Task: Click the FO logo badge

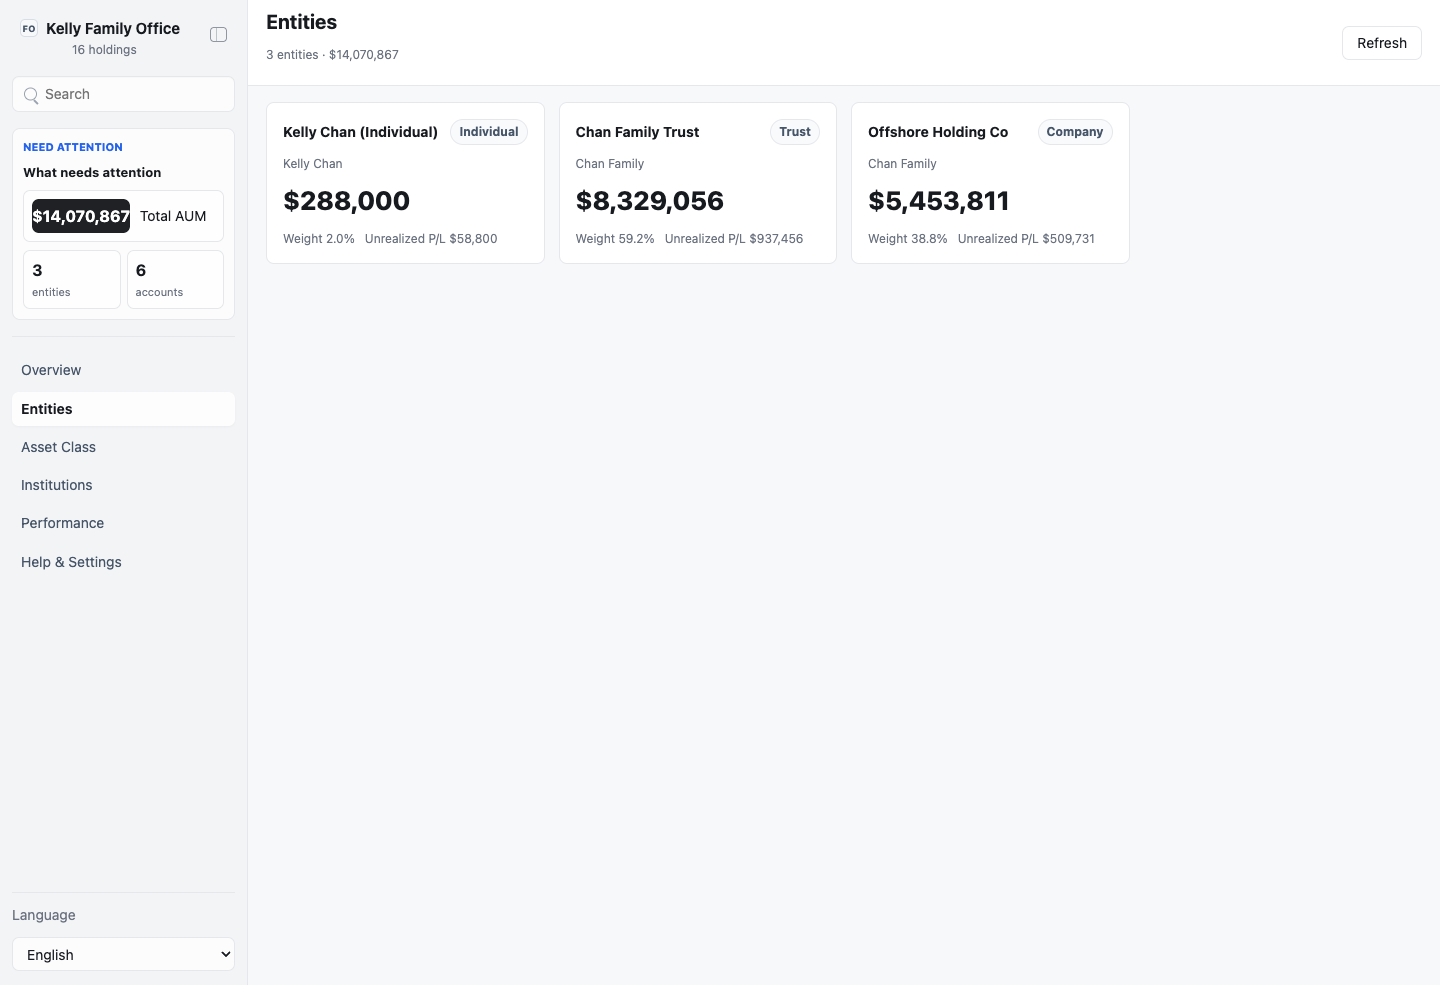Action: pyautogui.click(x=29, y=29)
